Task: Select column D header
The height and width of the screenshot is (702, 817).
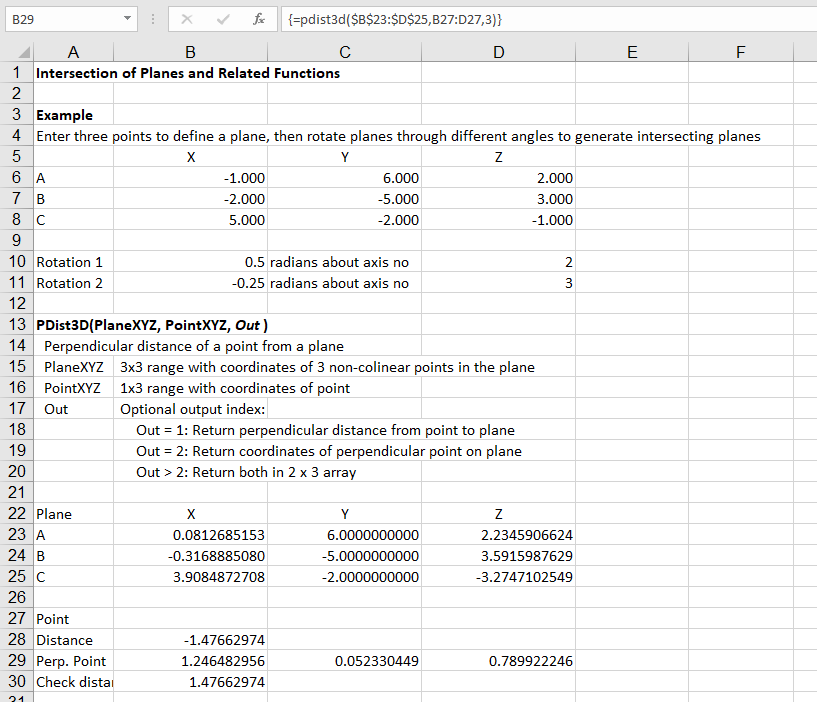Action: tap(498, 53)
